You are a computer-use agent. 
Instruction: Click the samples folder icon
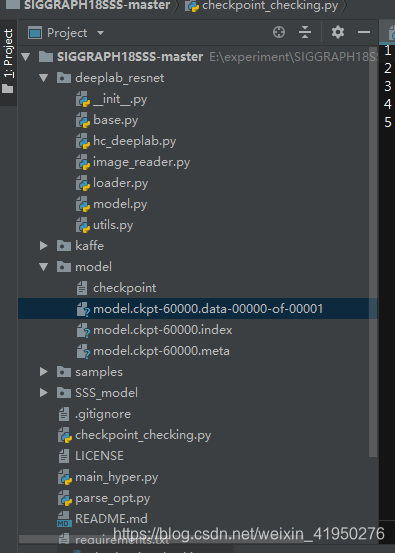click(x=64, y=372)
